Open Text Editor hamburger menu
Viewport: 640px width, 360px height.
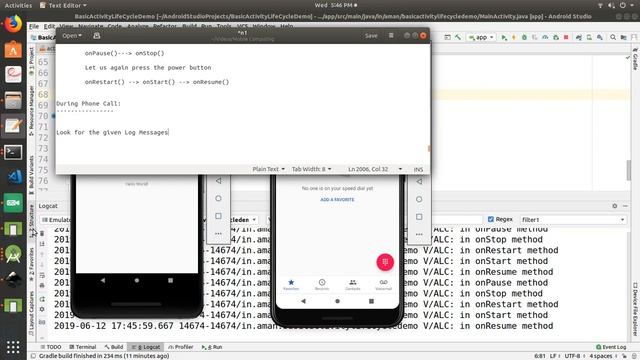coord(391,36)
